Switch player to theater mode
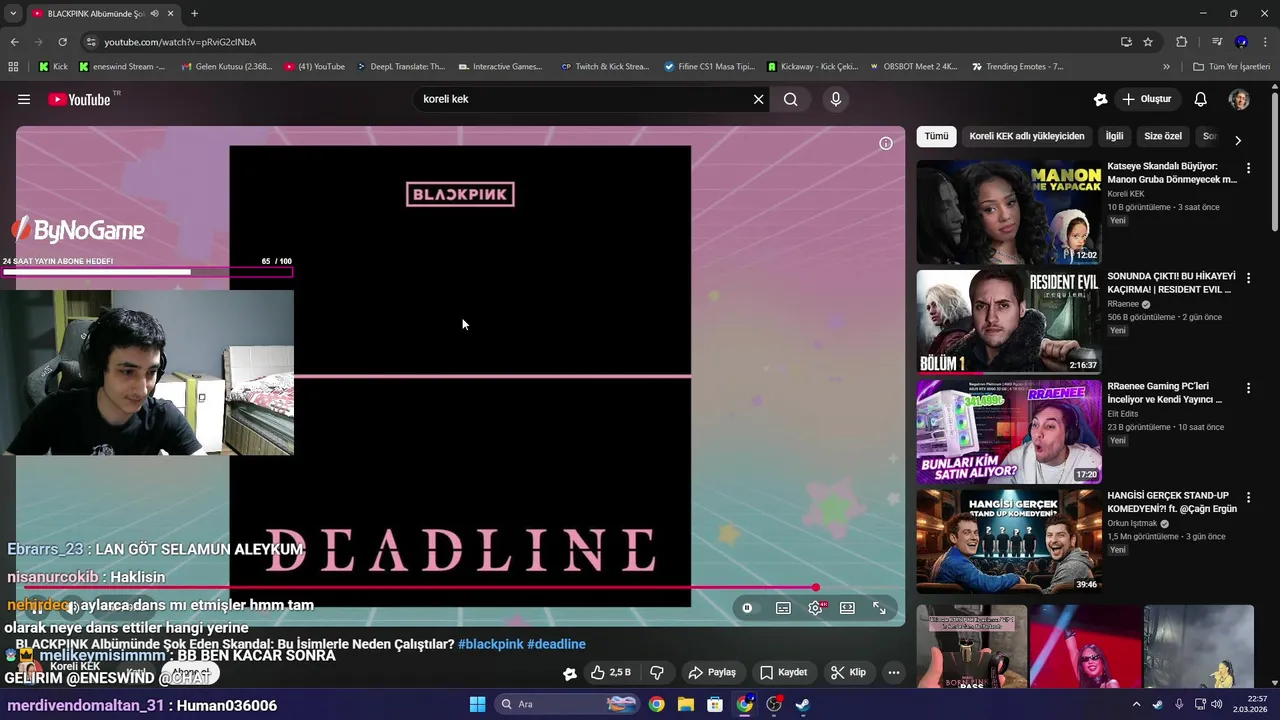The image size is (1280, 720). [x=847, y=608]
